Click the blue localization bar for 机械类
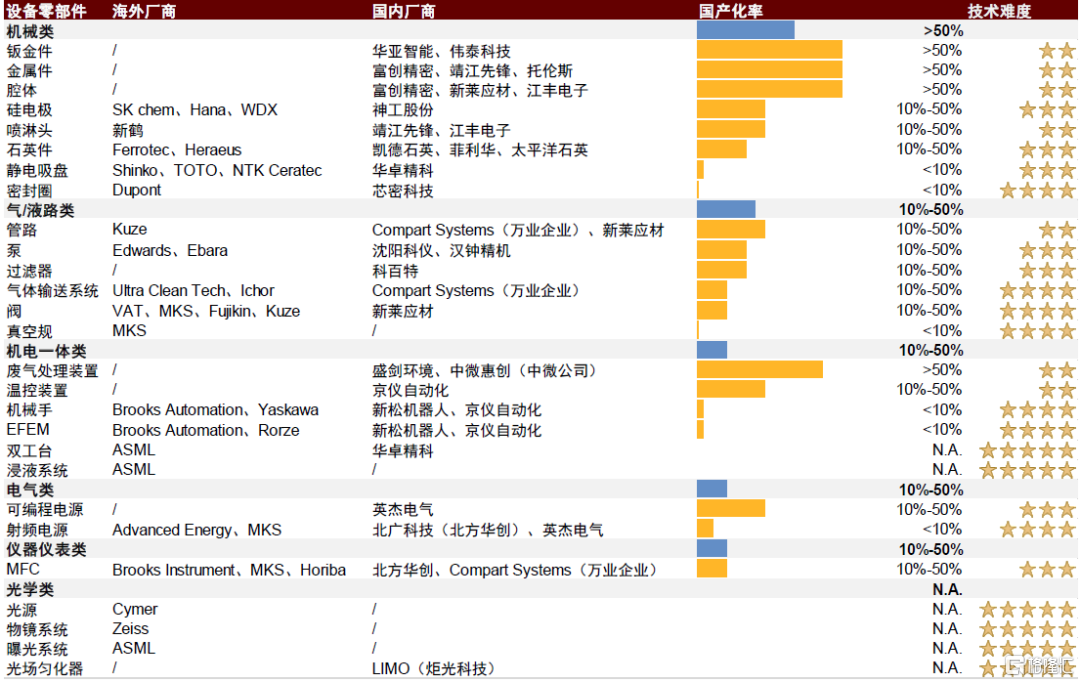This screenshot has height=682, width=1080. click(745, 30)
